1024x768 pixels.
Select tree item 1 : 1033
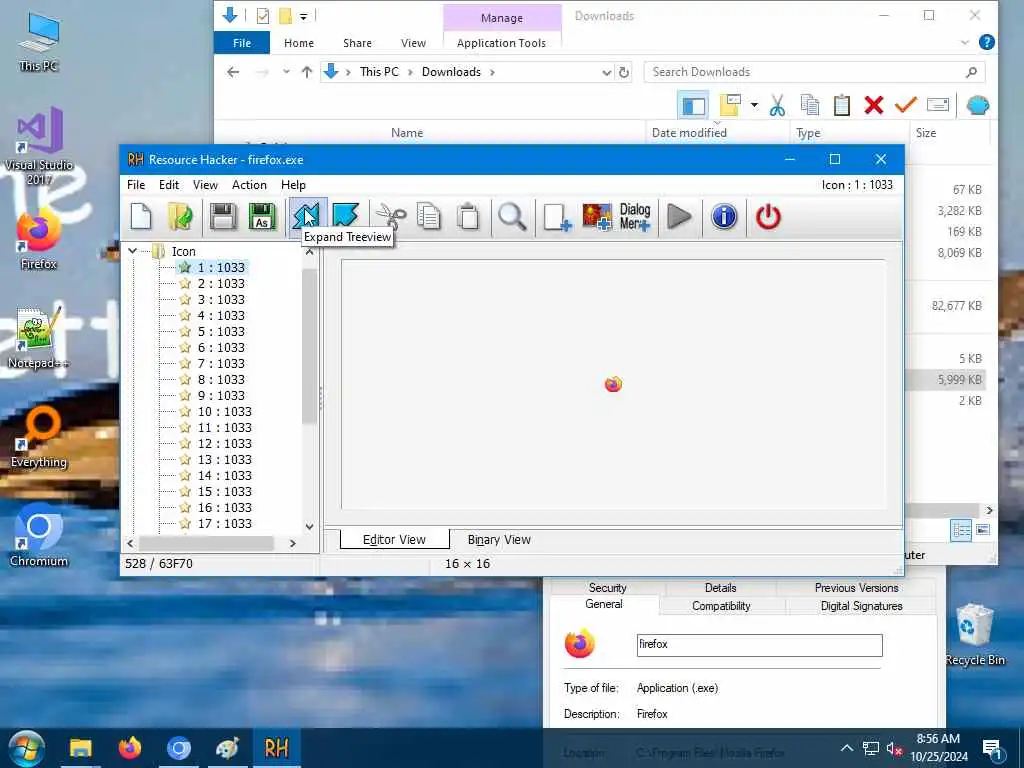pos(221,267)
